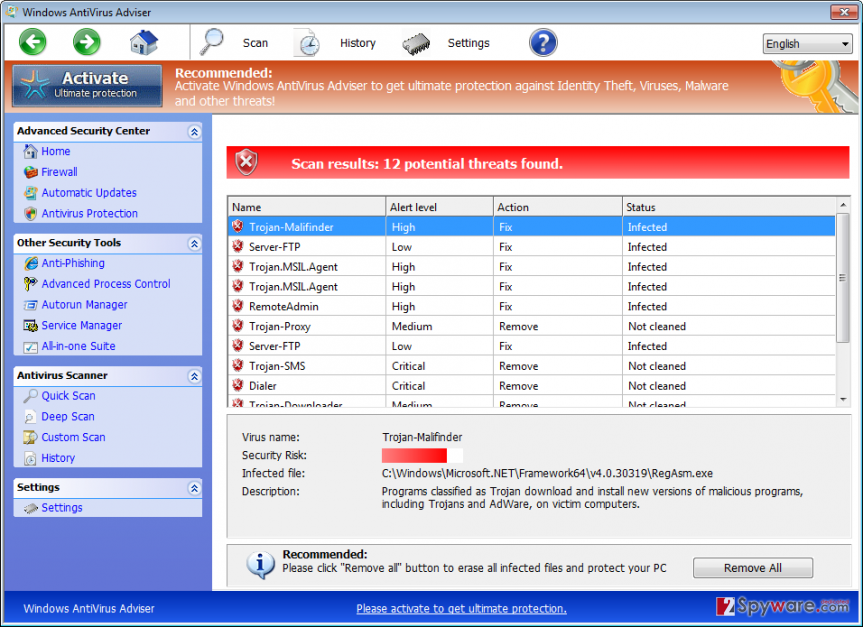Open the History toolbar item
The height and width of the screenshot is (627, 863).
click(358, 43)
